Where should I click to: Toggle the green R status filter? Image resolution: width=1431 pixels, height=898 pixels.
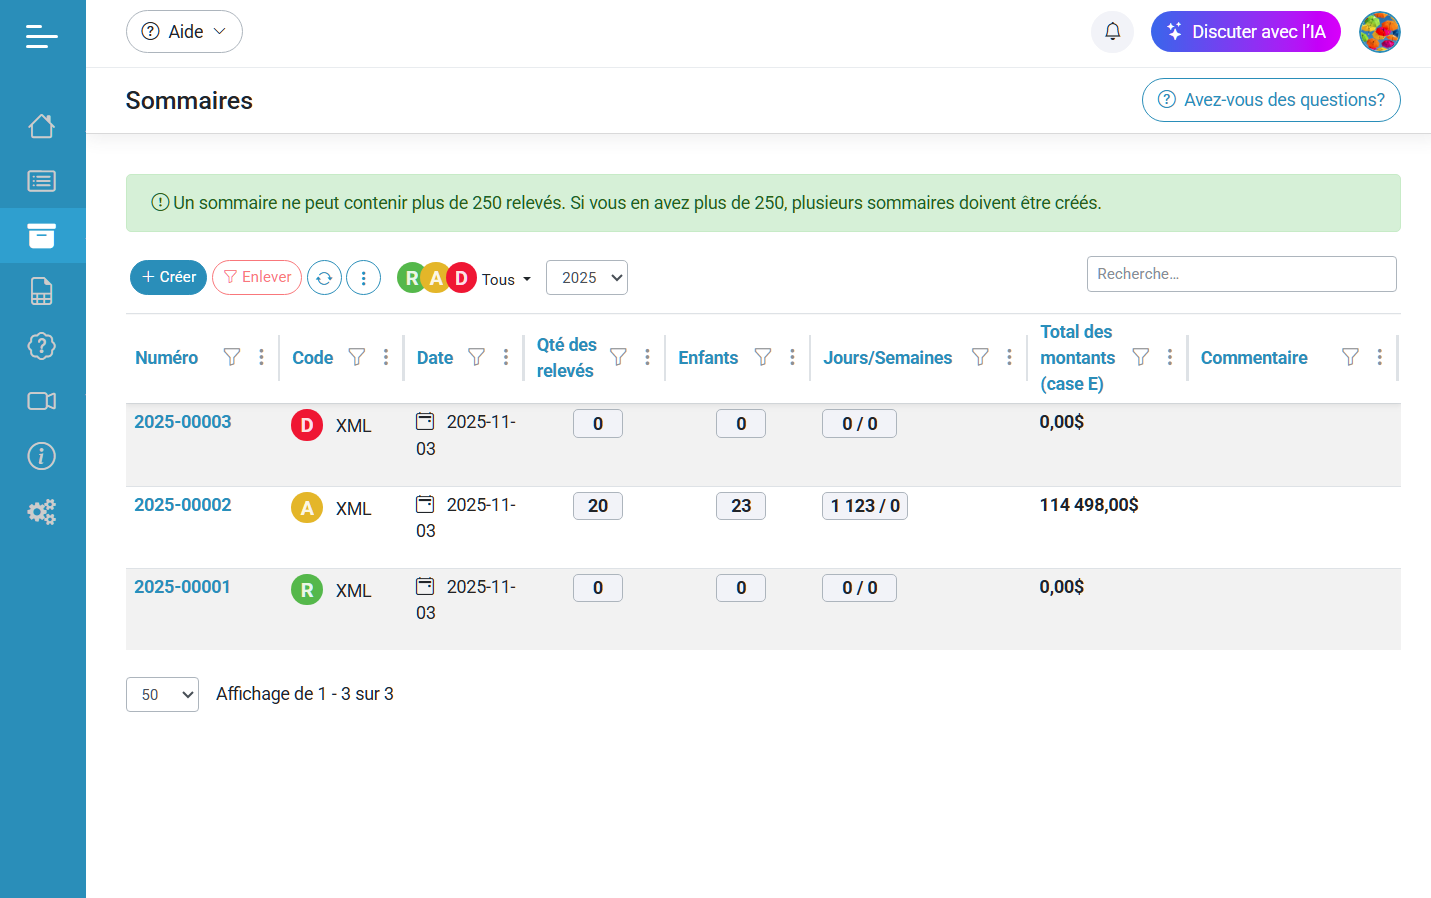(x=411, y=278)
